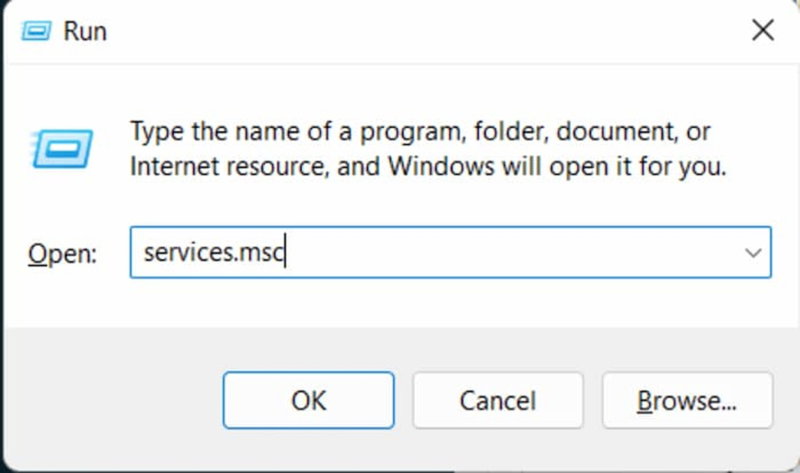Click the services.msc text in field
This screenshot has width=800, height=473.
[214, 253]
